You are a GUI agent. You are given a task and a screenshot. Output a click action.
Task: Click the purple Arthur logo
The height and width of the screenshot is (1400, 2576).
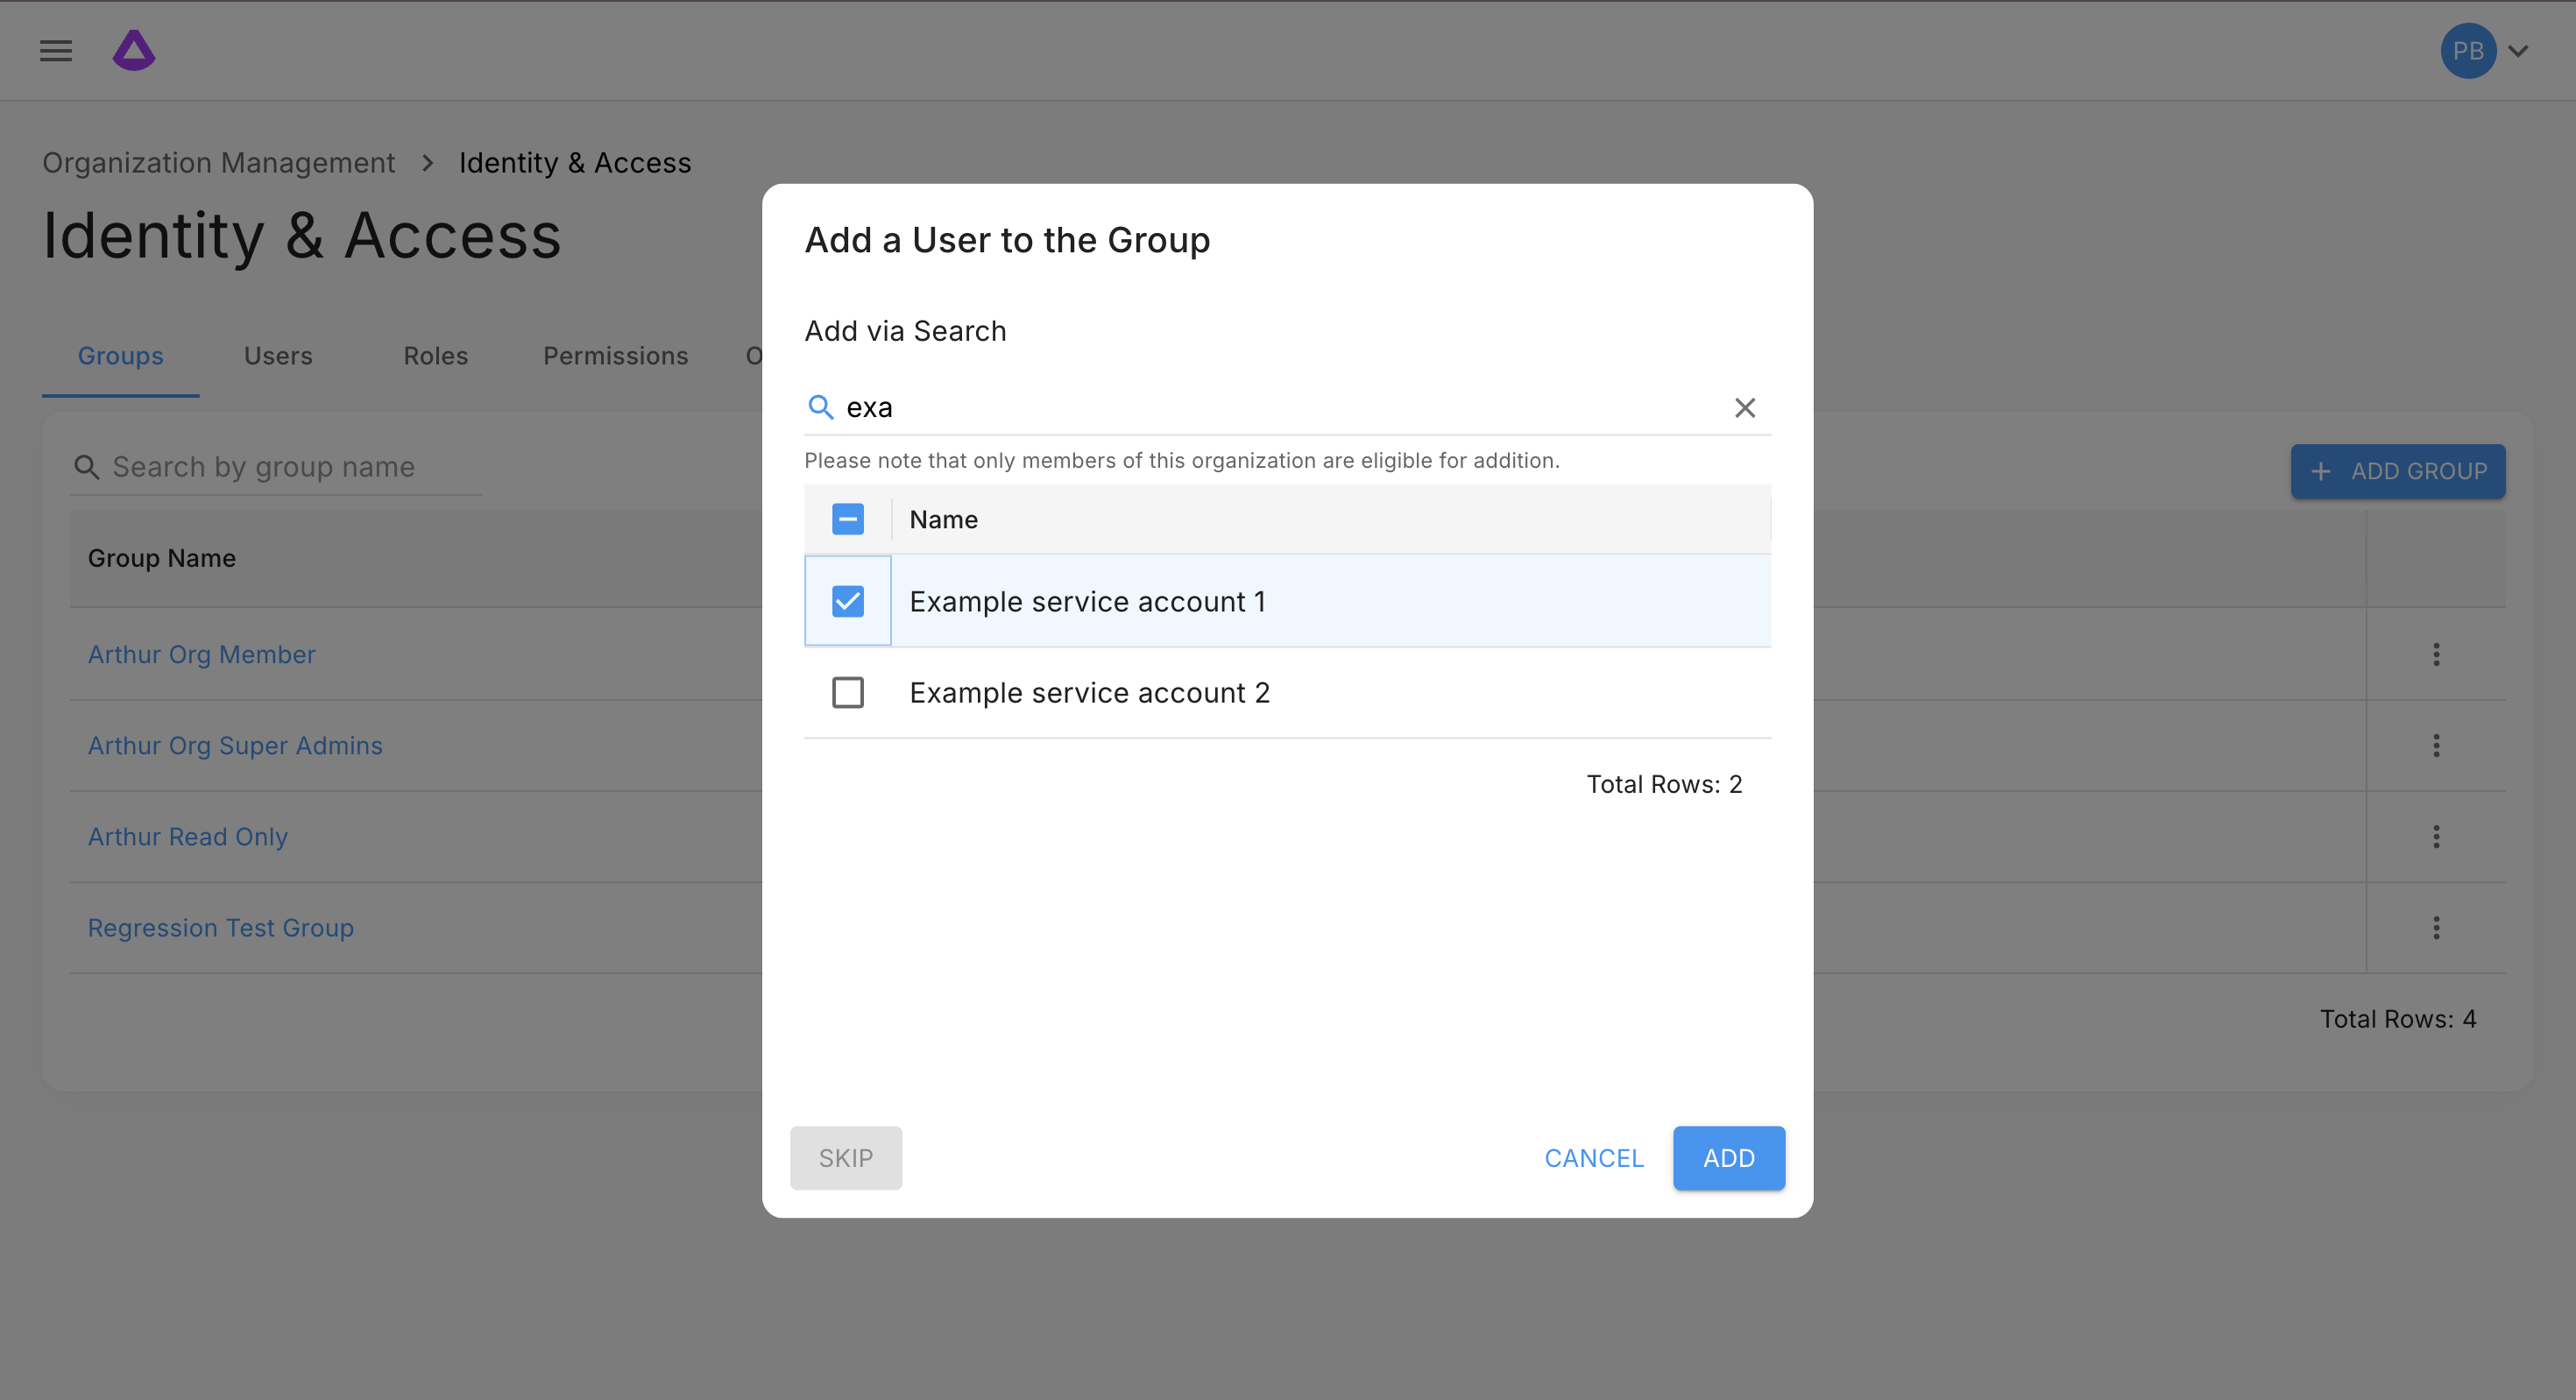tap(134, 50)
